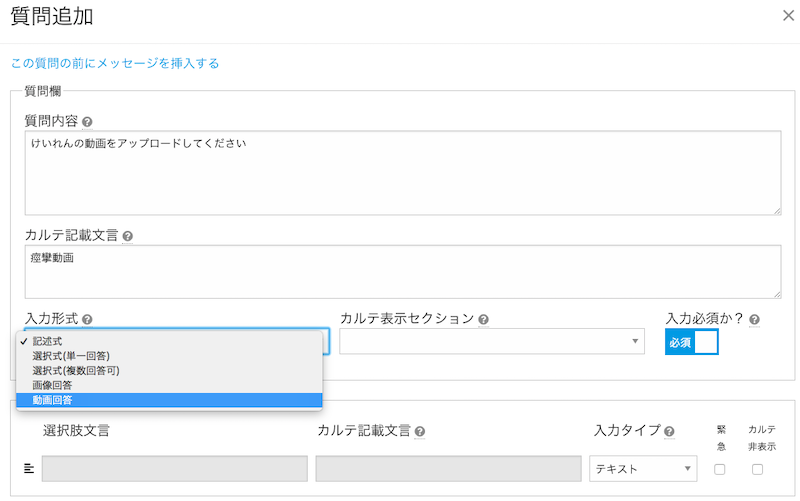The image size is (800, 501).
Task: Click help icon beside 入力タイプ
Action: coord(669,431)
